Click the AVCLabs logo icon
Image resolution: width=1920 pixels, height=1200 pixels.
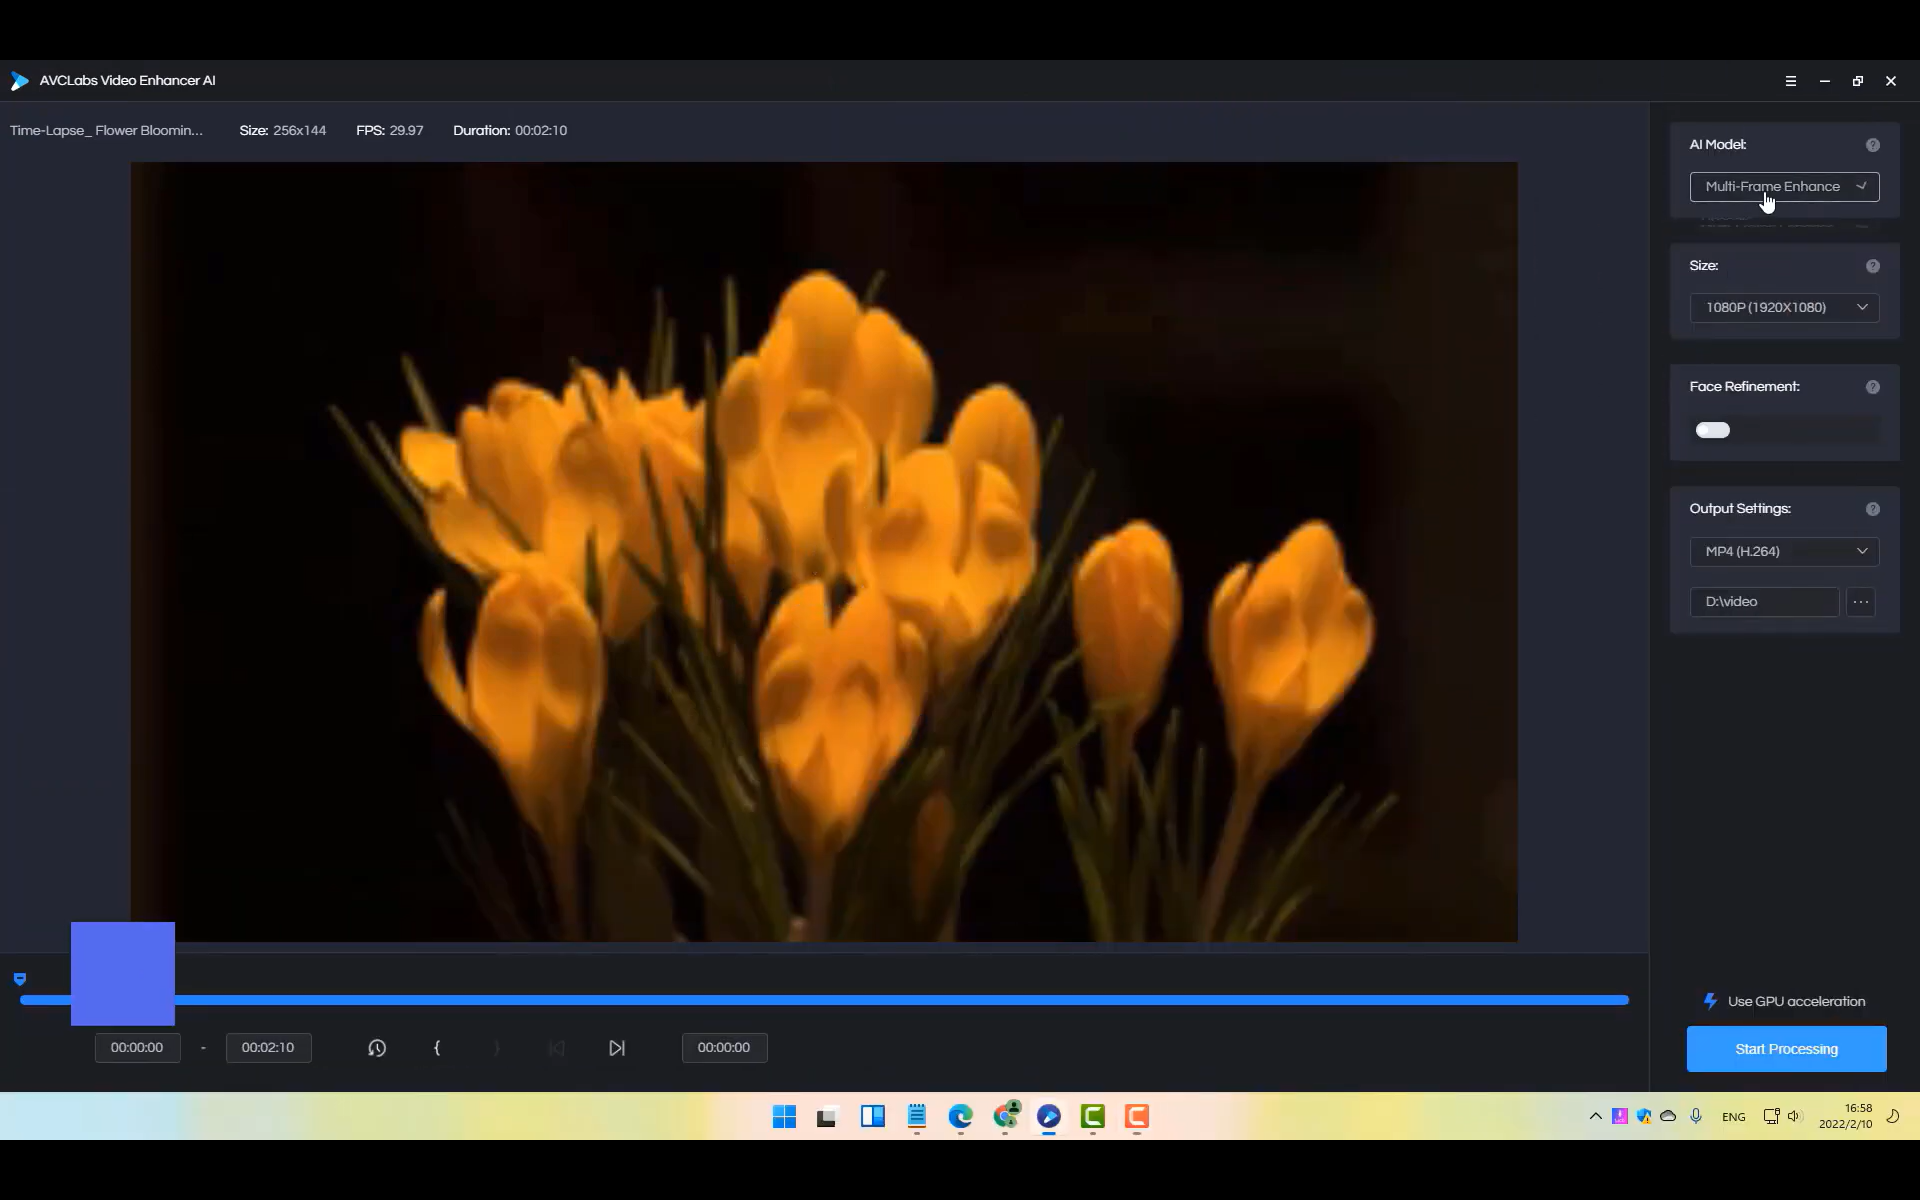coord(19,81)
